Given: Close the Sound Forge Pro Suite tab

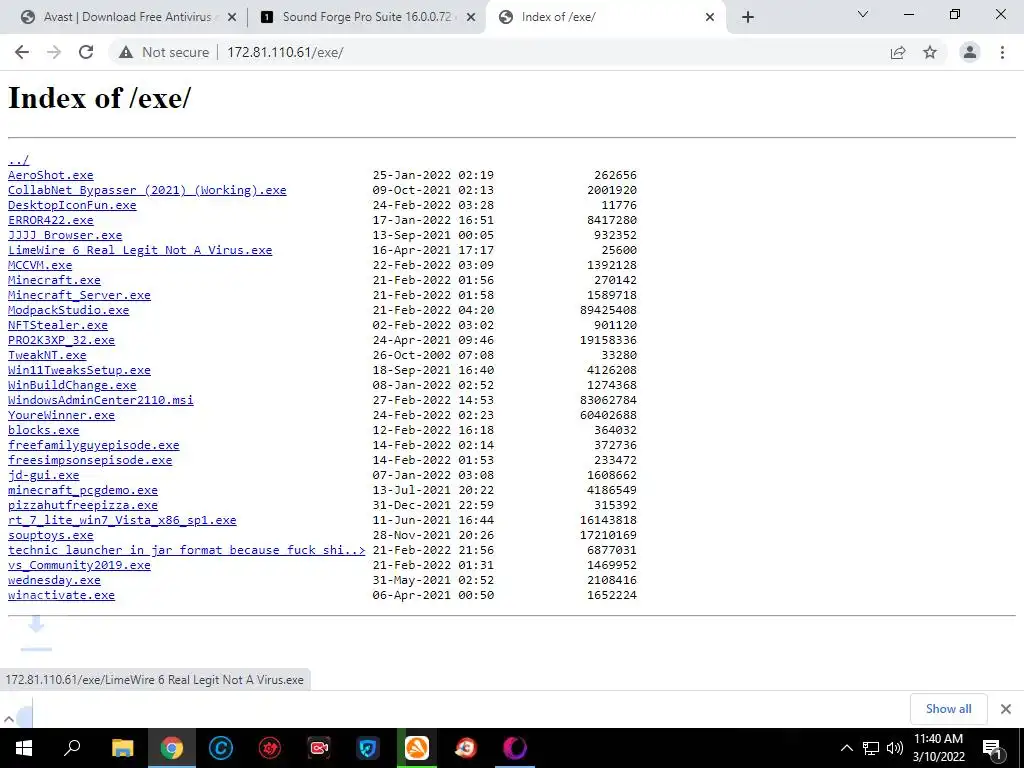Looking at the screenshot, I should tap(471, 18).
